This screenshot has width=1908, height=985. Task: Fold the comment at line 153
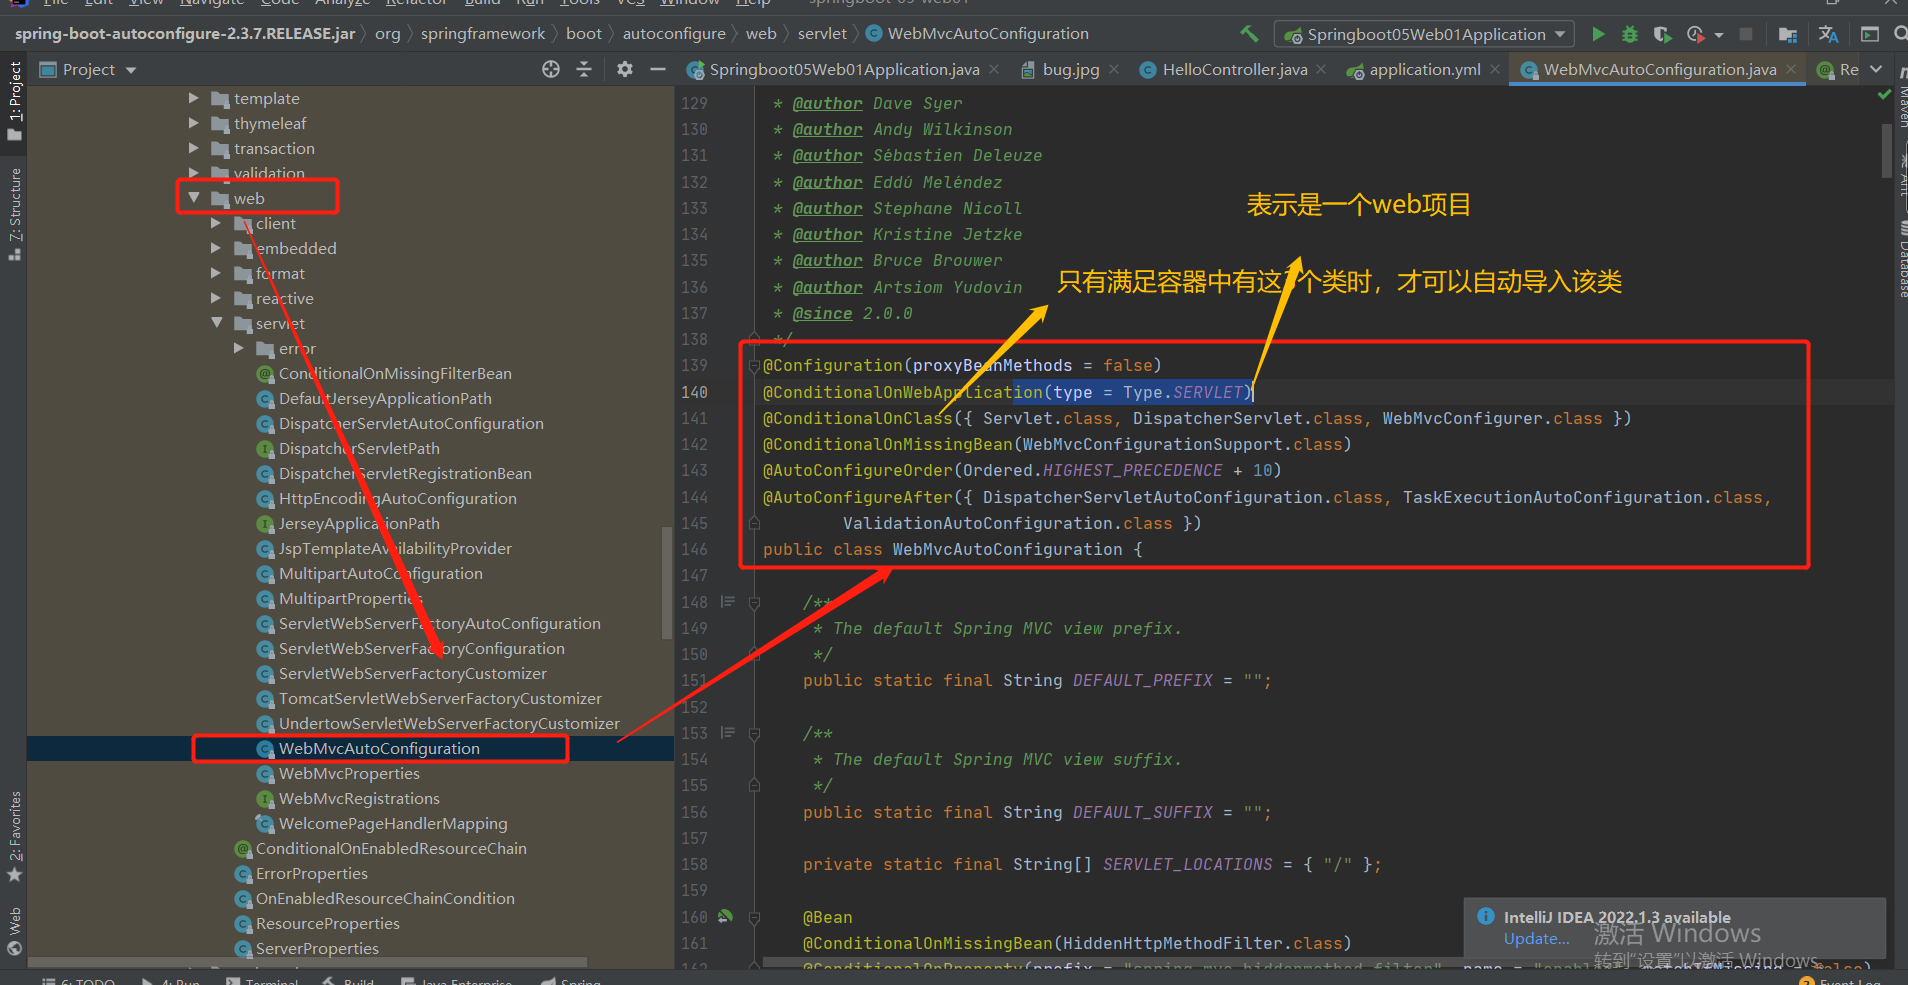[x=755, y=733]
